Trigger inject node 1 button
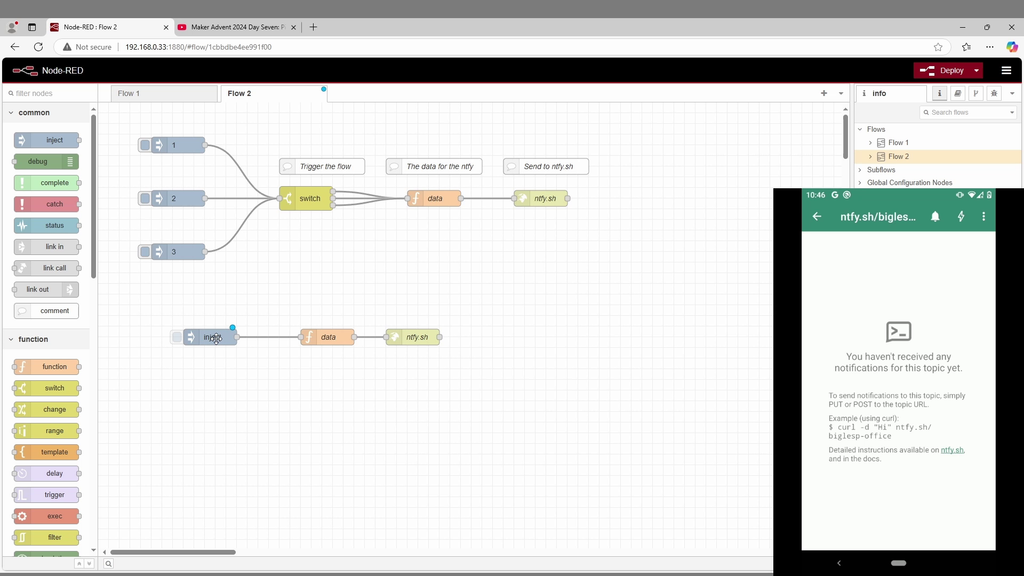This screenshot has height=576, width=1024. (x=145, y=145)
